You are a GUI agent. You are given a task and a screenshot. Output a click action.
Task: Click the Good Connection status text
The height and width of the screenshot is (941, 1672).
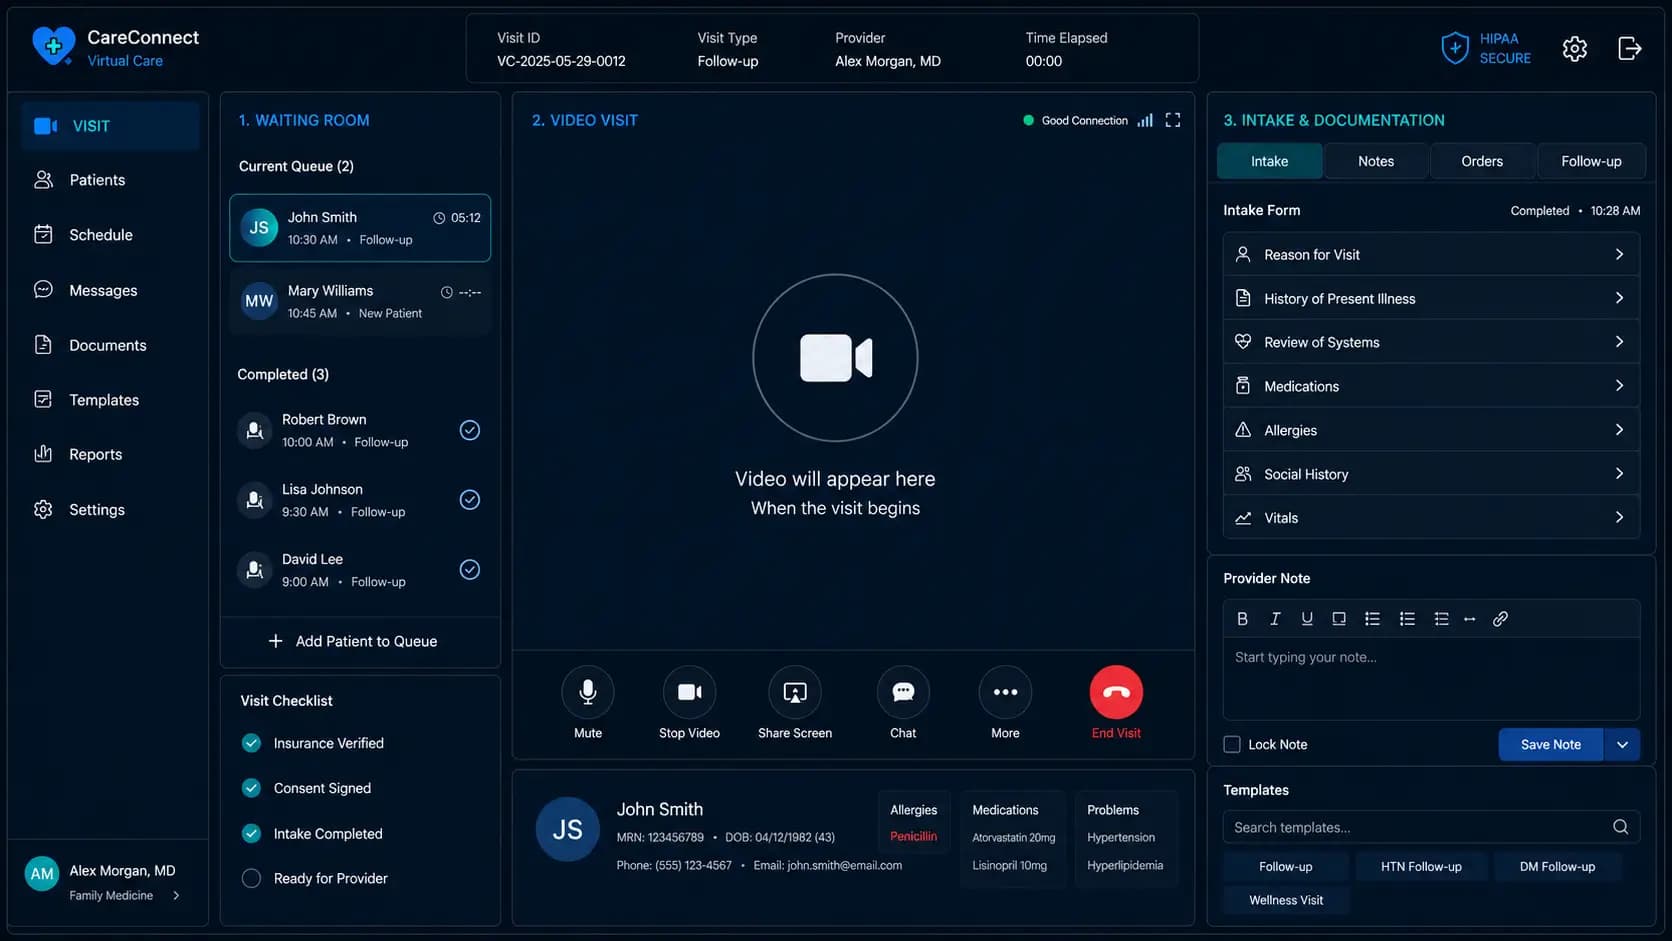1084,121
